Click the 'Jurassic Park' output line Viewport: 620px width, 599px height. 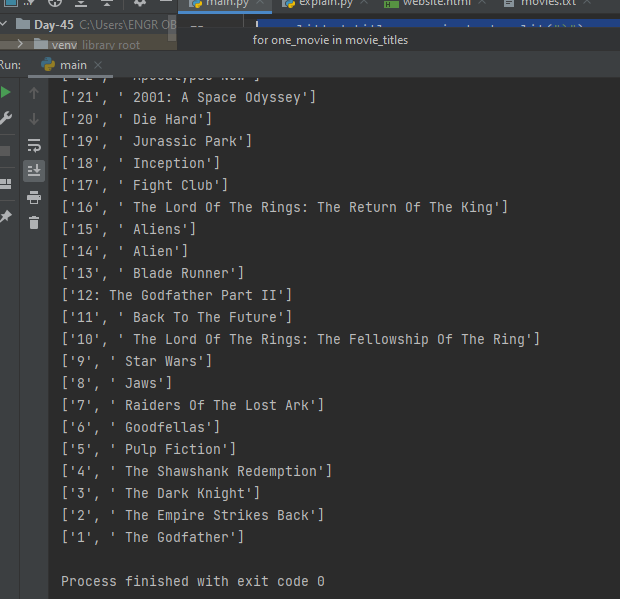[156, 141]
